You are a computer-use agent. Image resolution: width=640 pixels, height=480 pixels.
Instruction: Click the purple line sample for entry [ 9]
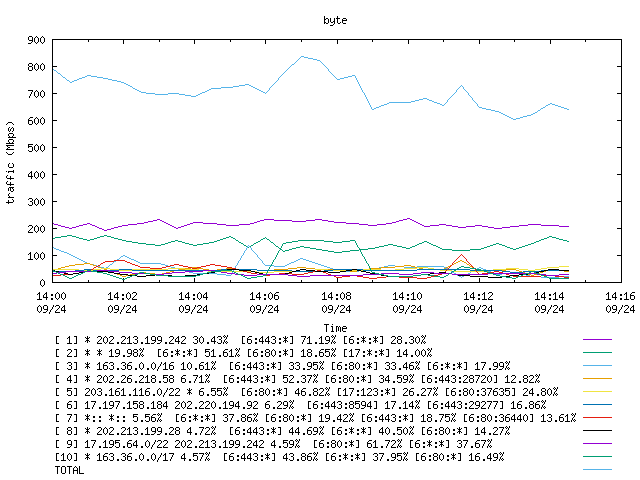tap(598, 443)
